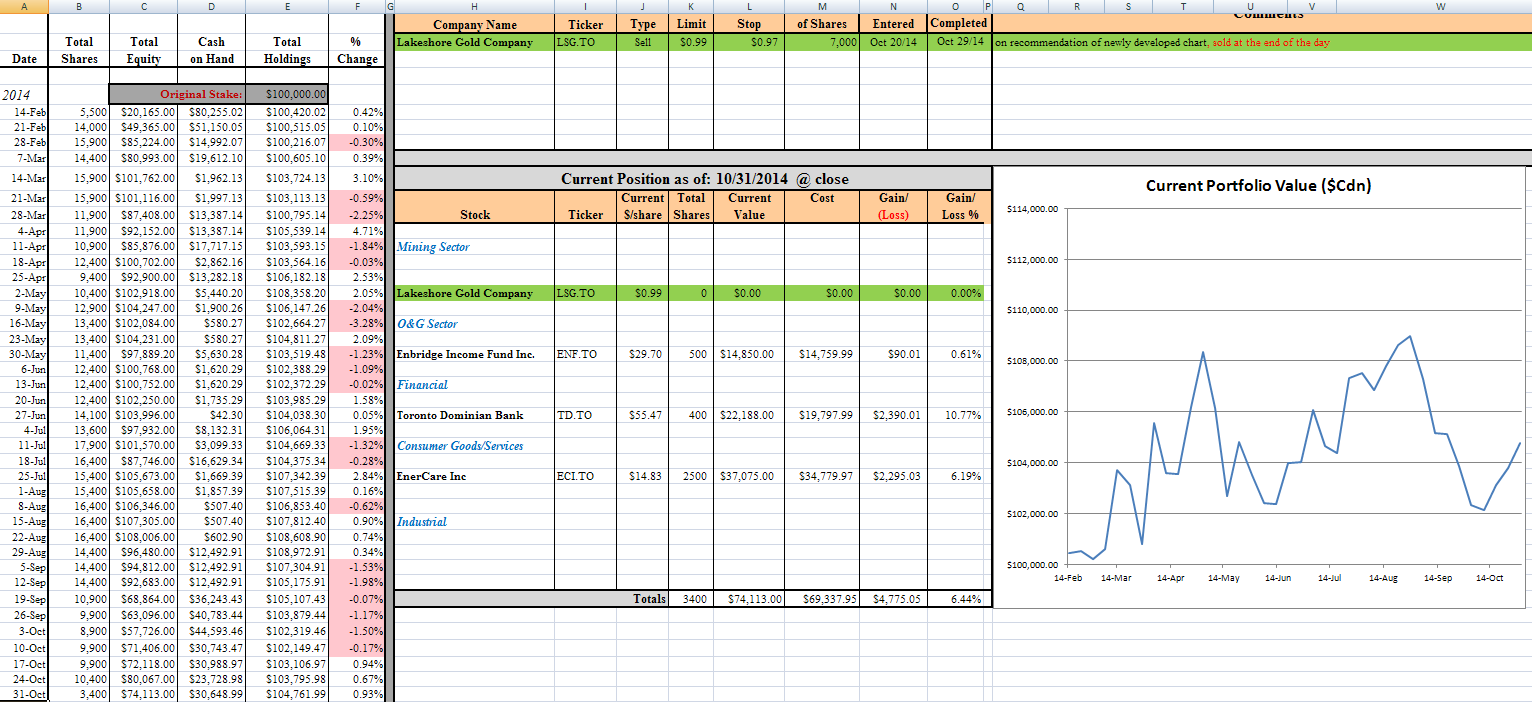Click the Oct 20/14 entered date

(893, 42)
